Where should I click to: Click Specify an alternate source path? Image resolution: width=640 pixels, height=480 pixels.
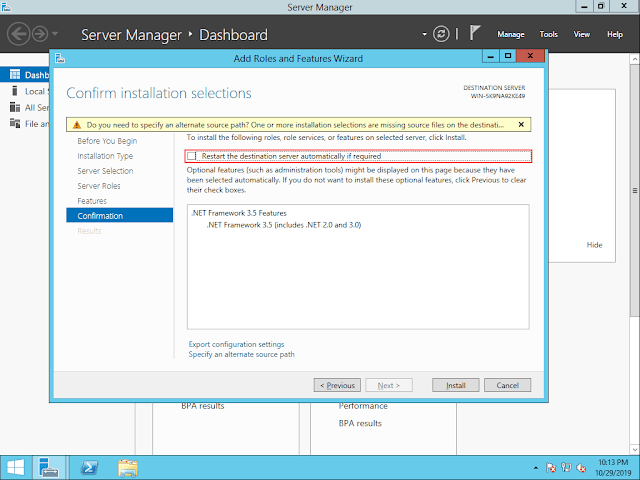241,354
